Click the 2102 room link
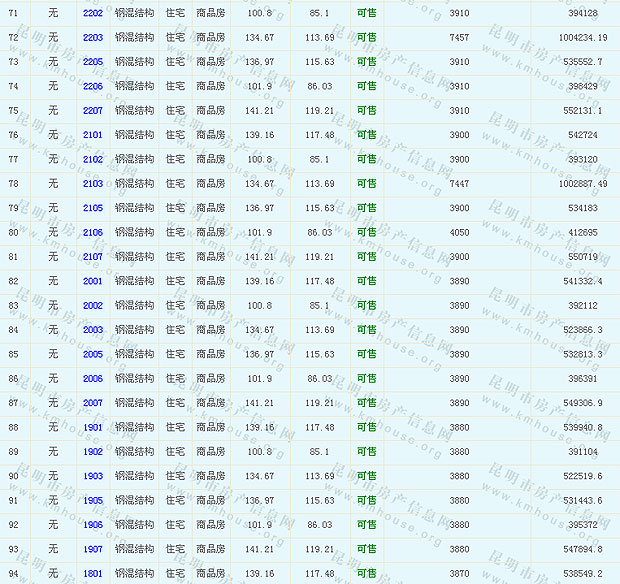Image resolution: width=620 pixels, height=584 pixels. pyautogui.click(x=93, y=159)
